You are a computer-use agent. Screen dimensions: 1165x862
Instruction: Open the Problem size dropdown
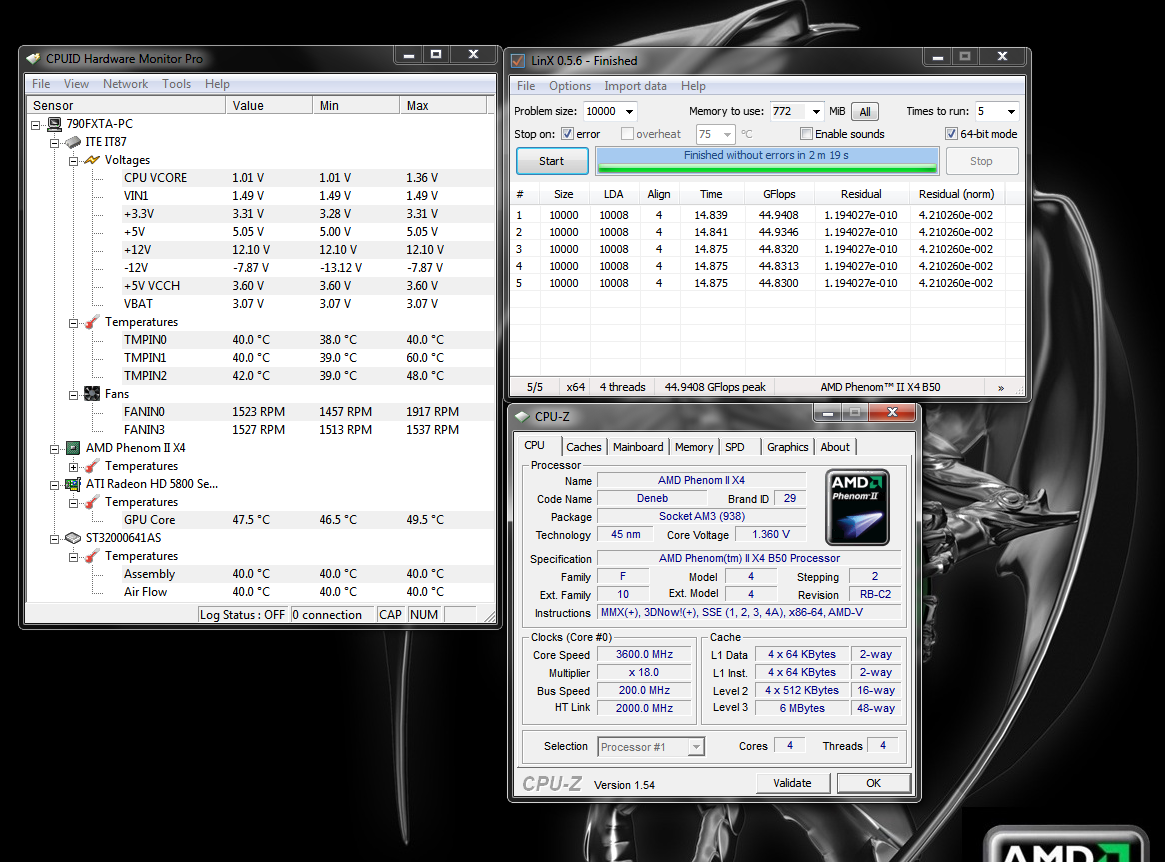pyautogui.click(x=629, y=111)
